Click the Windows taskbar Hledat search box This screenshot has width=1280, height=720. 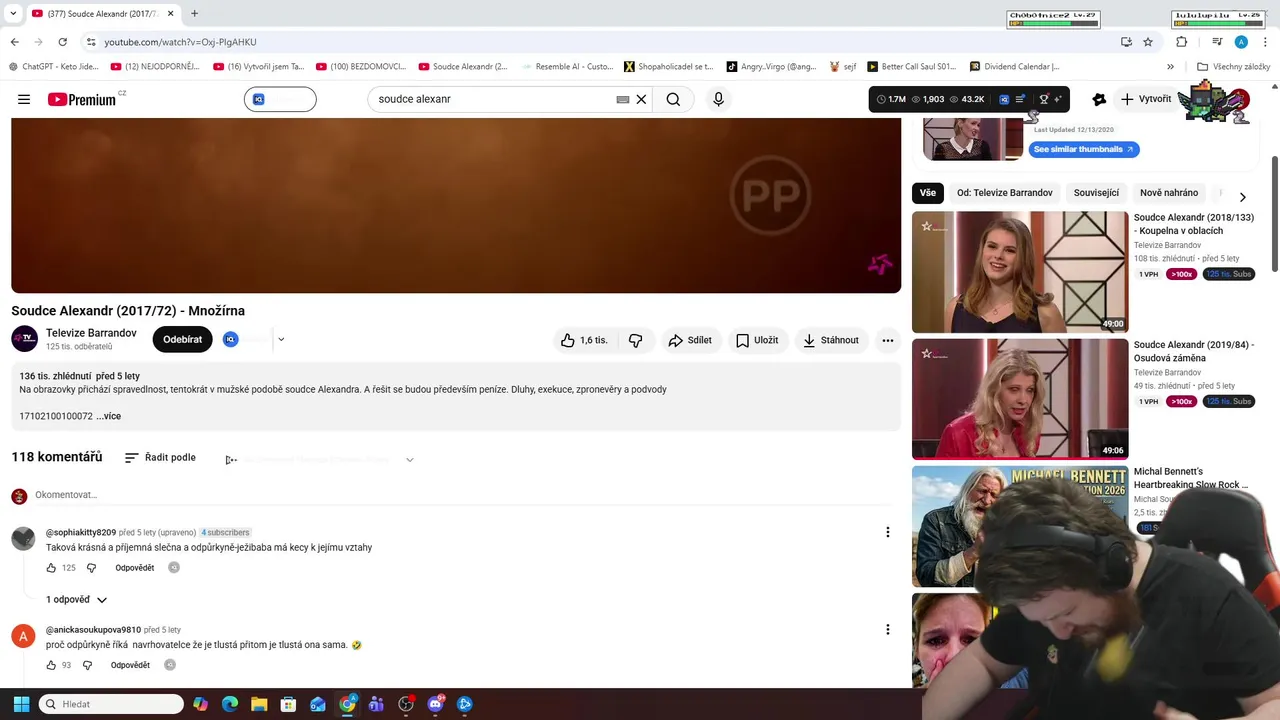click(111, 704)
